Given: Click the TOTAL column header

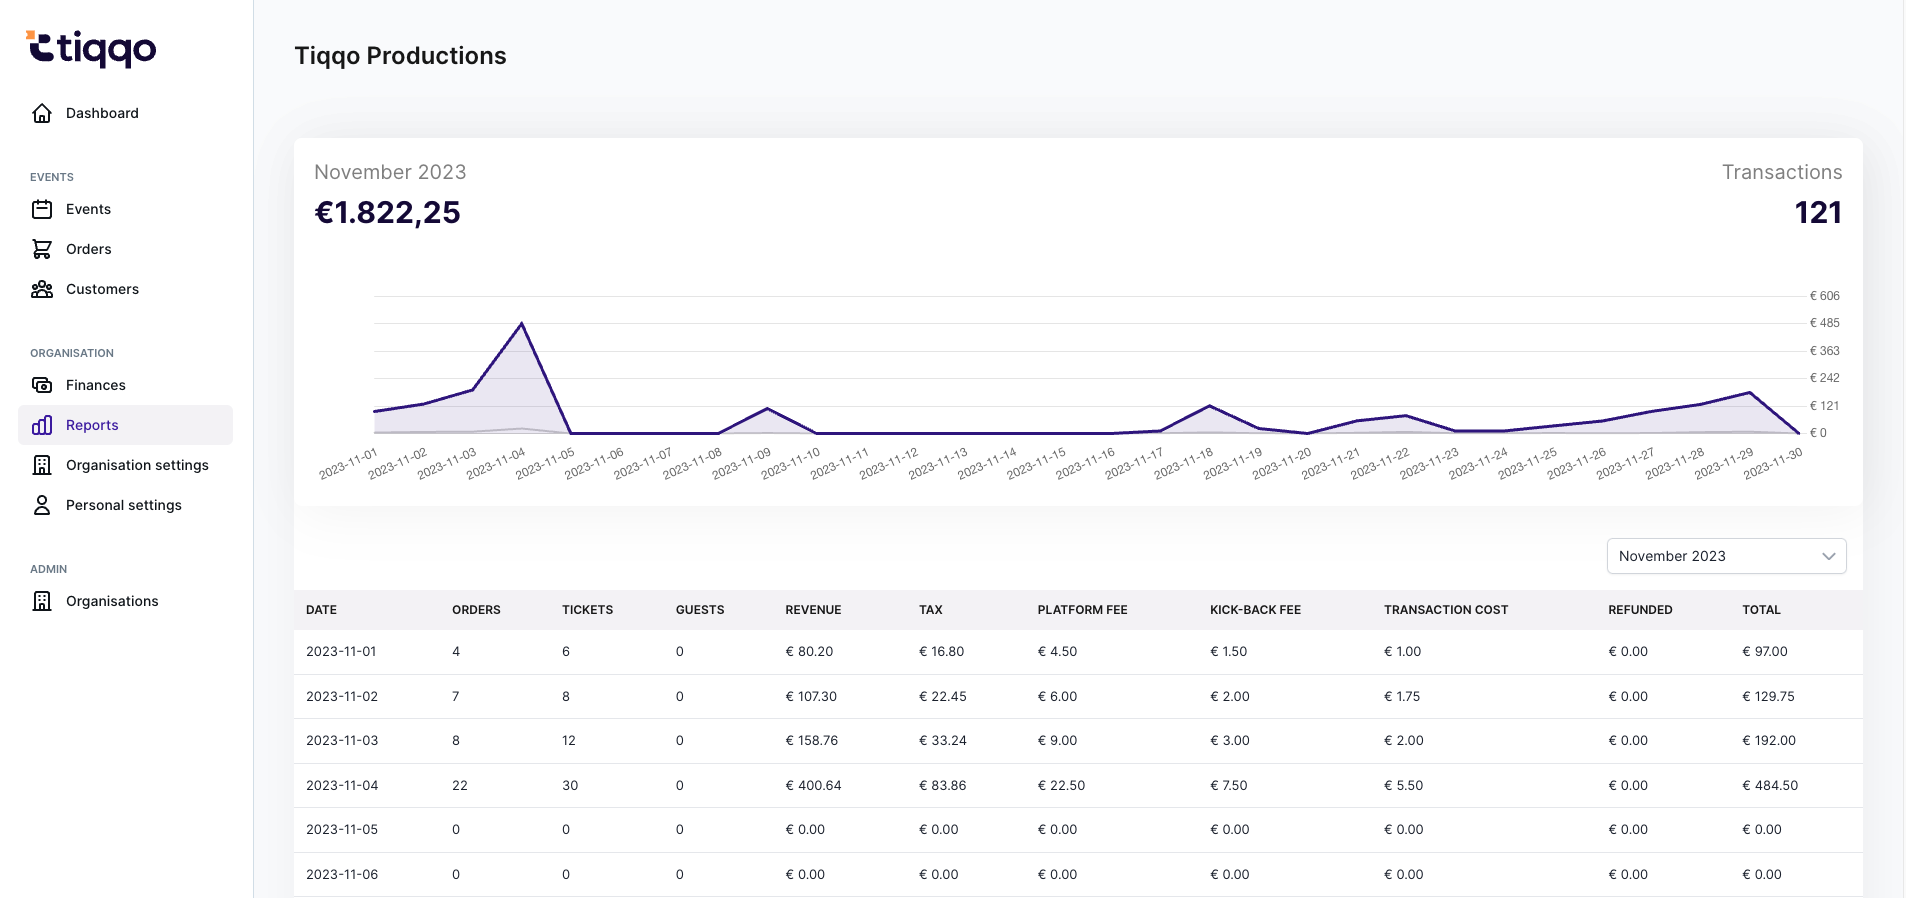Looking at the screenshot, I should [x=1761, y=610].
